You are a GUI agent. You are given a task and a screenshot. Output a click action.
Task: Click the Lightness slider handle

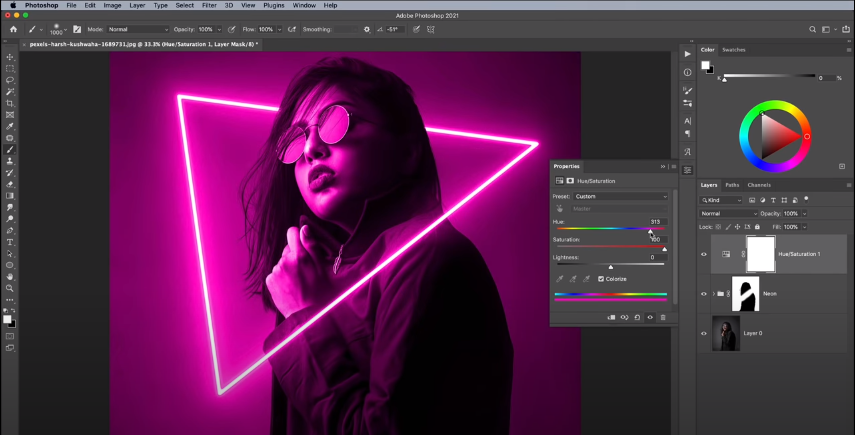coord(610,266)
